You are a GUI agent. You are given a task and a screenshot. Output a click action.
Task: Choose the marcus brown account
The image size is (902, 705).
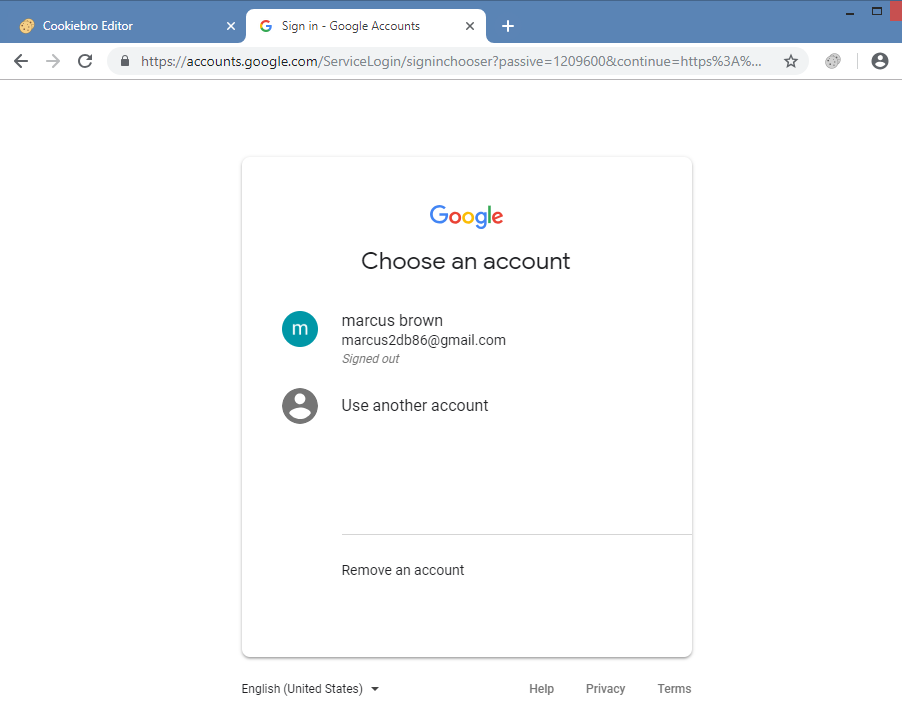point(467,339)
